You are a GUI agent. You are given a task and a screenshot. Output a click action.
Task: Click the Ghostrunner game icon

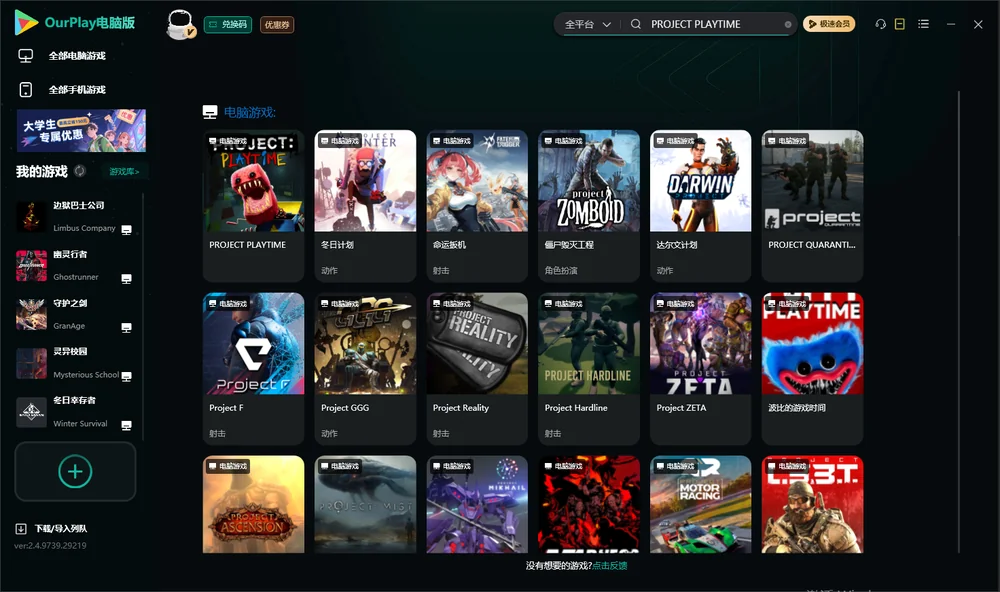point(31,266)
